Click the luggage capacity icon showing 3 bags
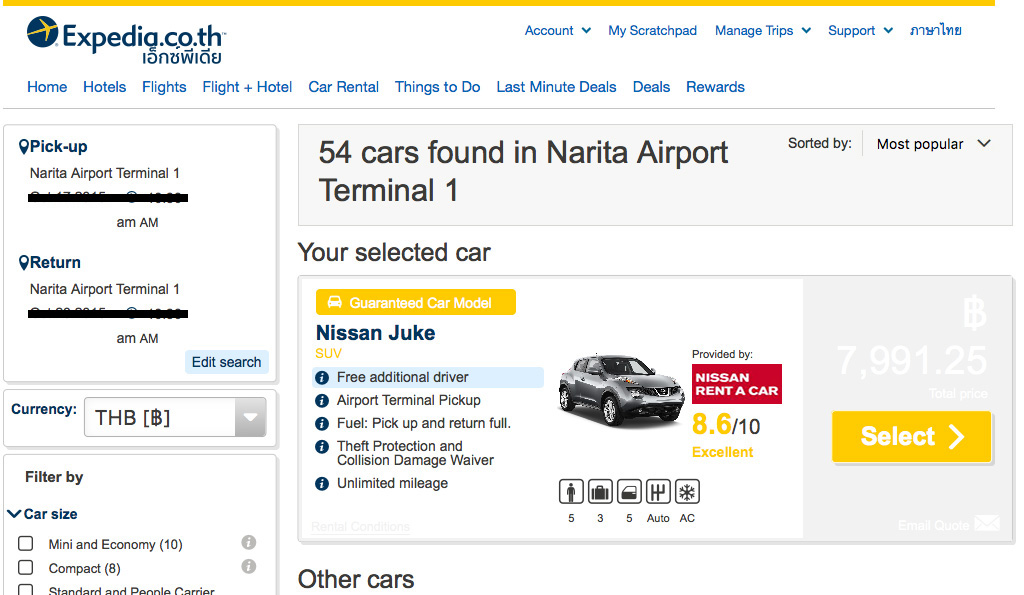The height and width of the screenshot is (595, 1024). coord(599,491)
